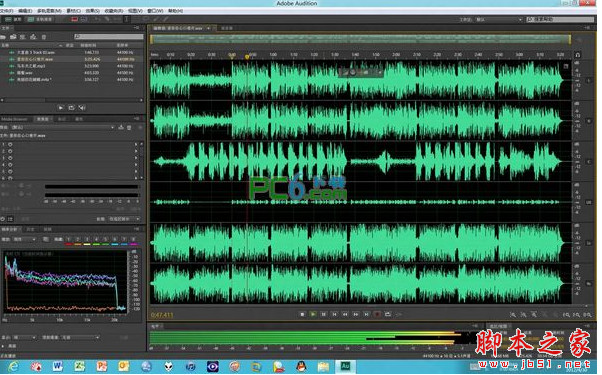Open the View (视图) menu
Screen dimensions: 602x375
[x=135, y=11]
